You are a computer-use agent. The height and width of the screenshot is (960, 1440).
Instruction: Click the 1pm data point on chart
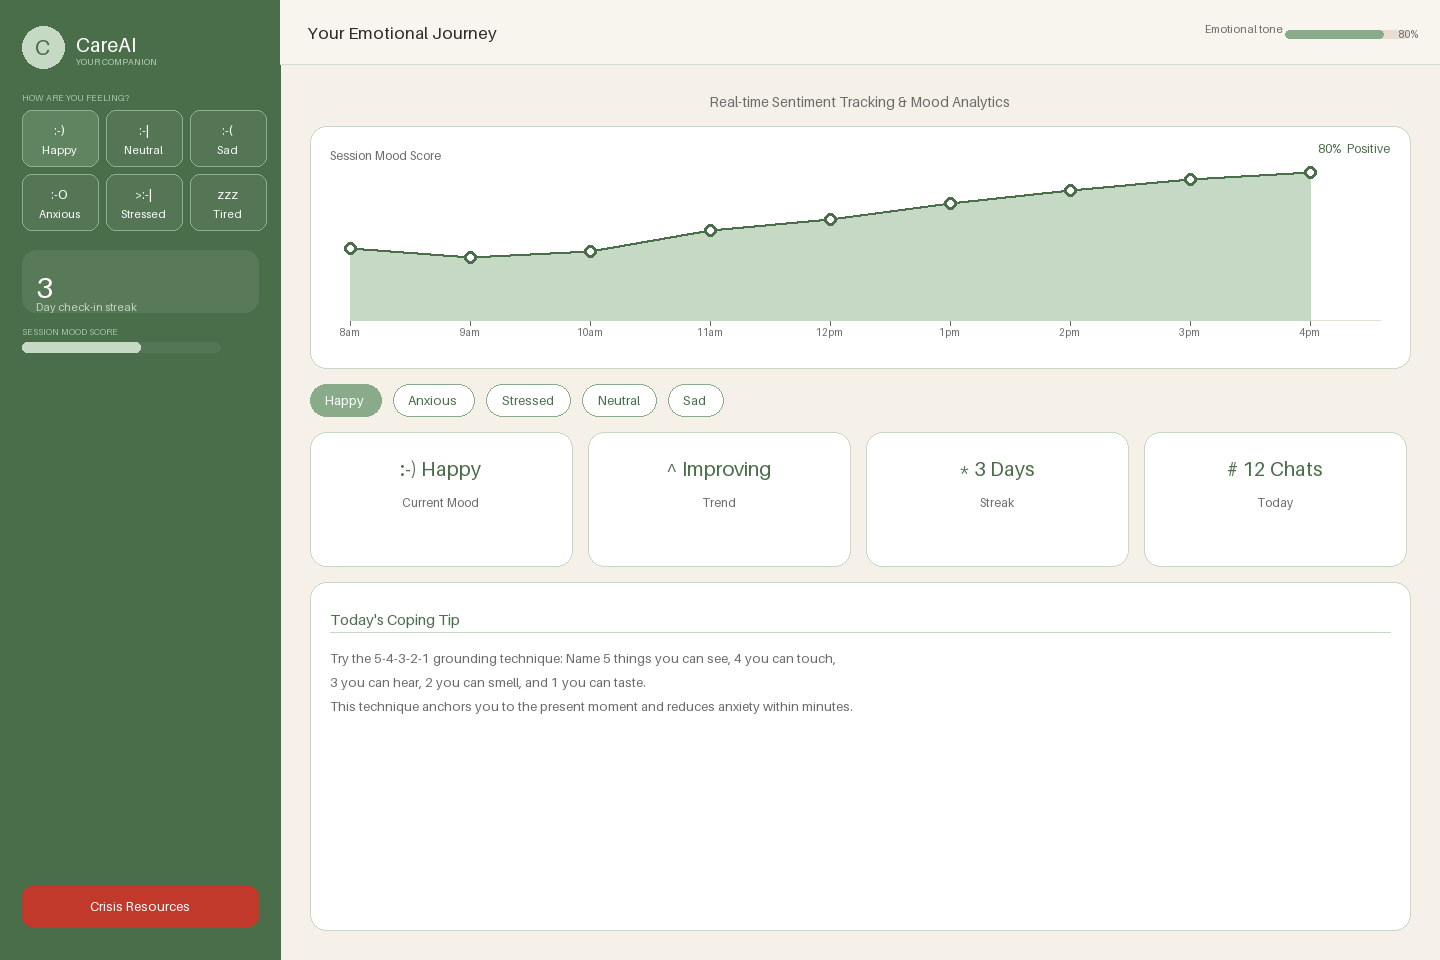coord(950,203)
